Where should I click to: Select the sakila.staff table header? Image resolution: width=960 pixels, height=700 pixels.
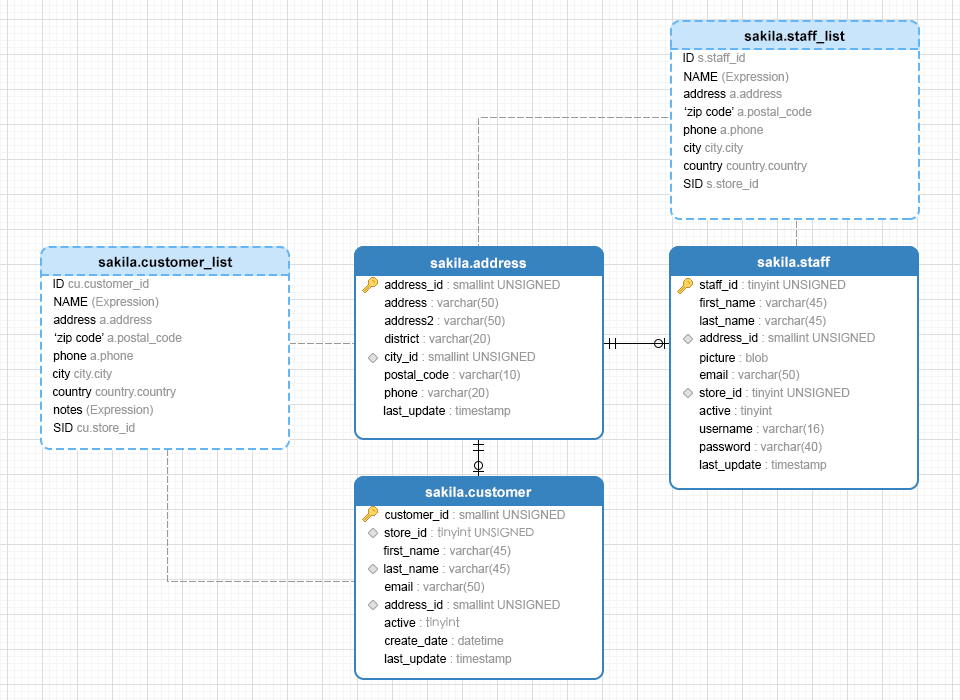click(x=794, y=262)
